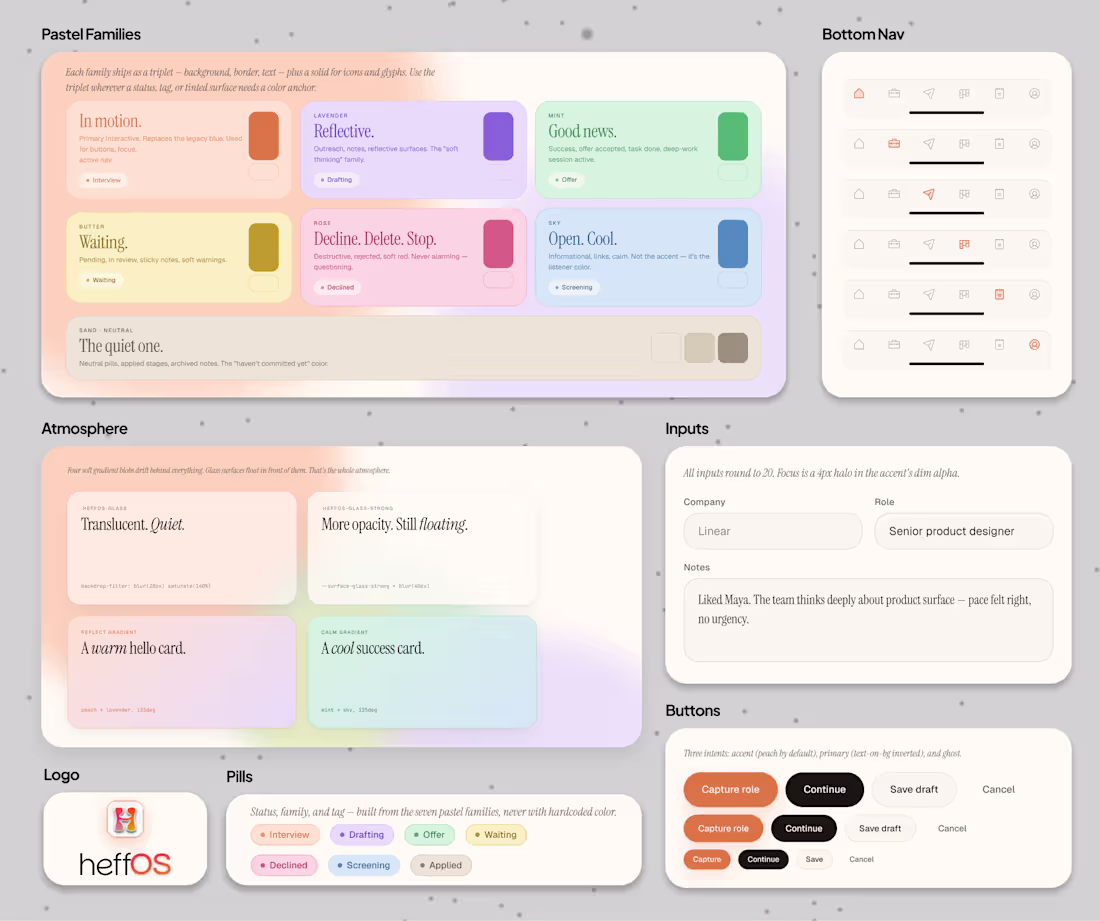Click the medium-sized Continue button

point(803,828)
